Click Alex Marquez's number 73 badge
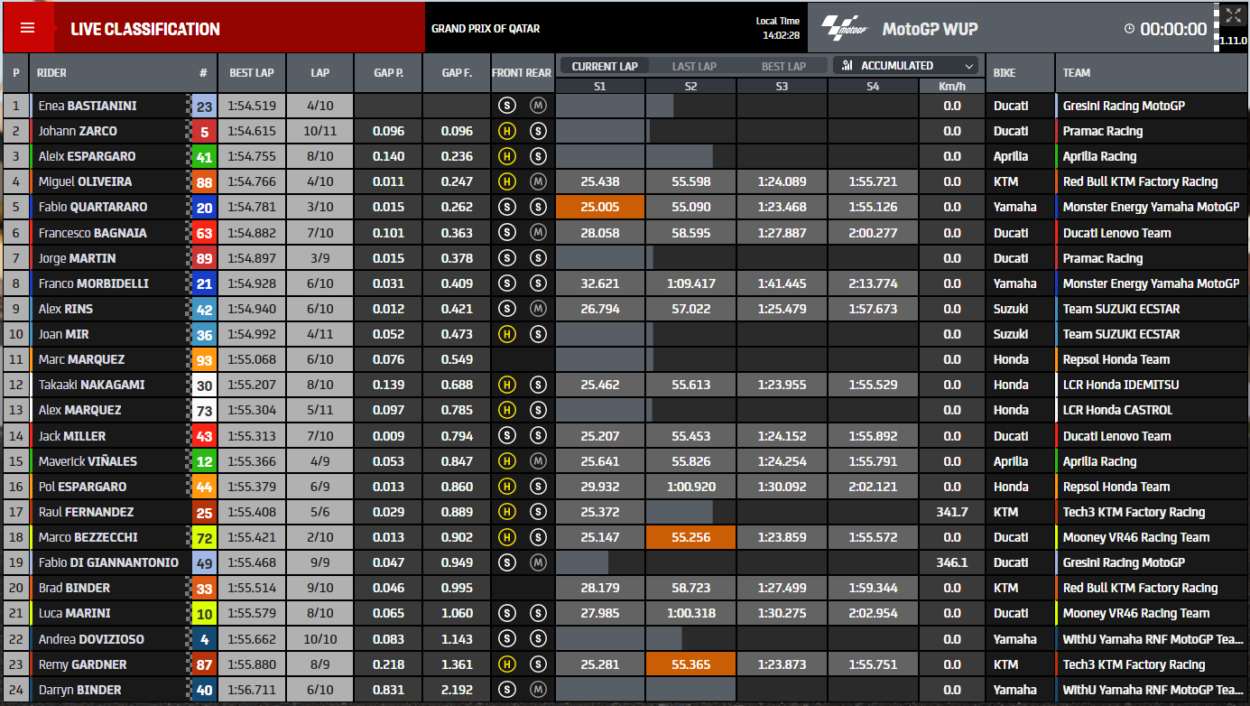This screenshot has width=1250, height=706. point(204,410)
